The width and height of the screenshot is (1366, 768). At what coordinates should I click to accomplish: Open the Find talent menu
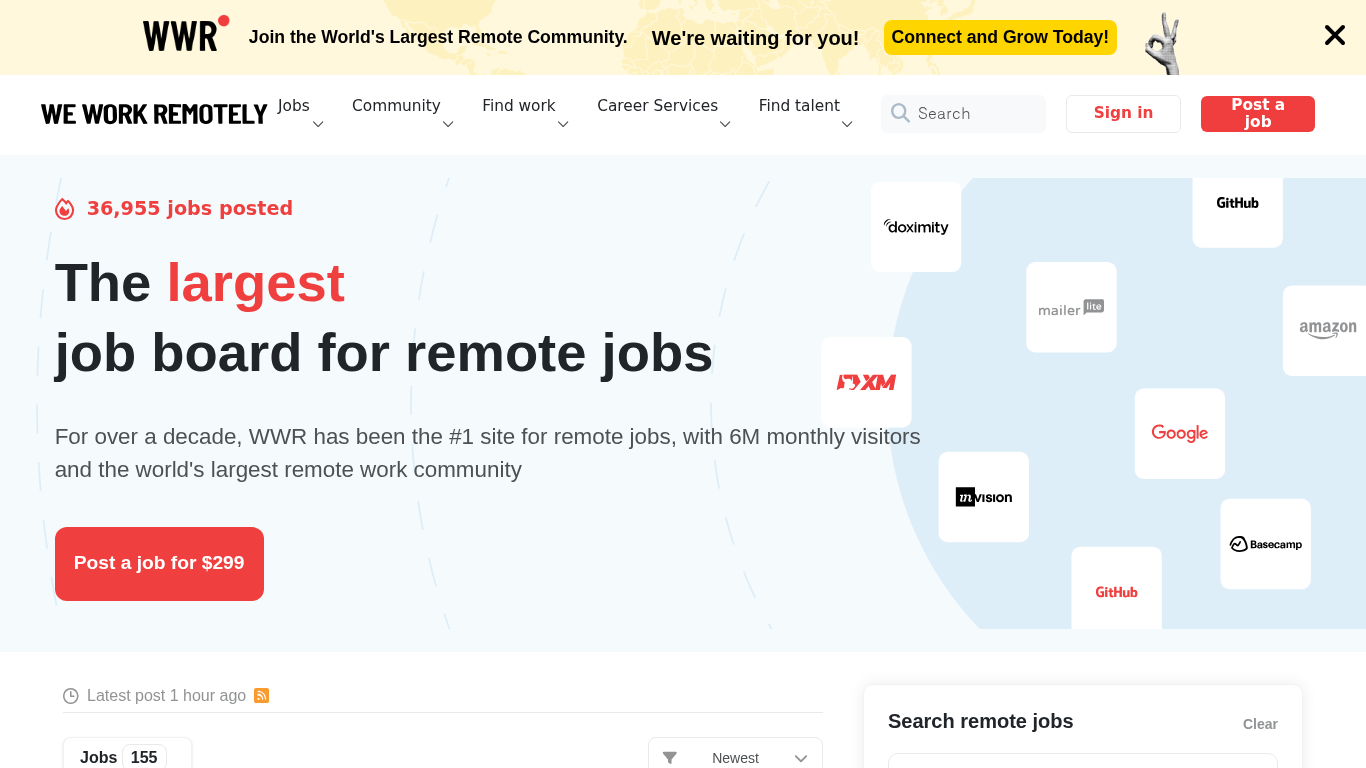(805, 112)
